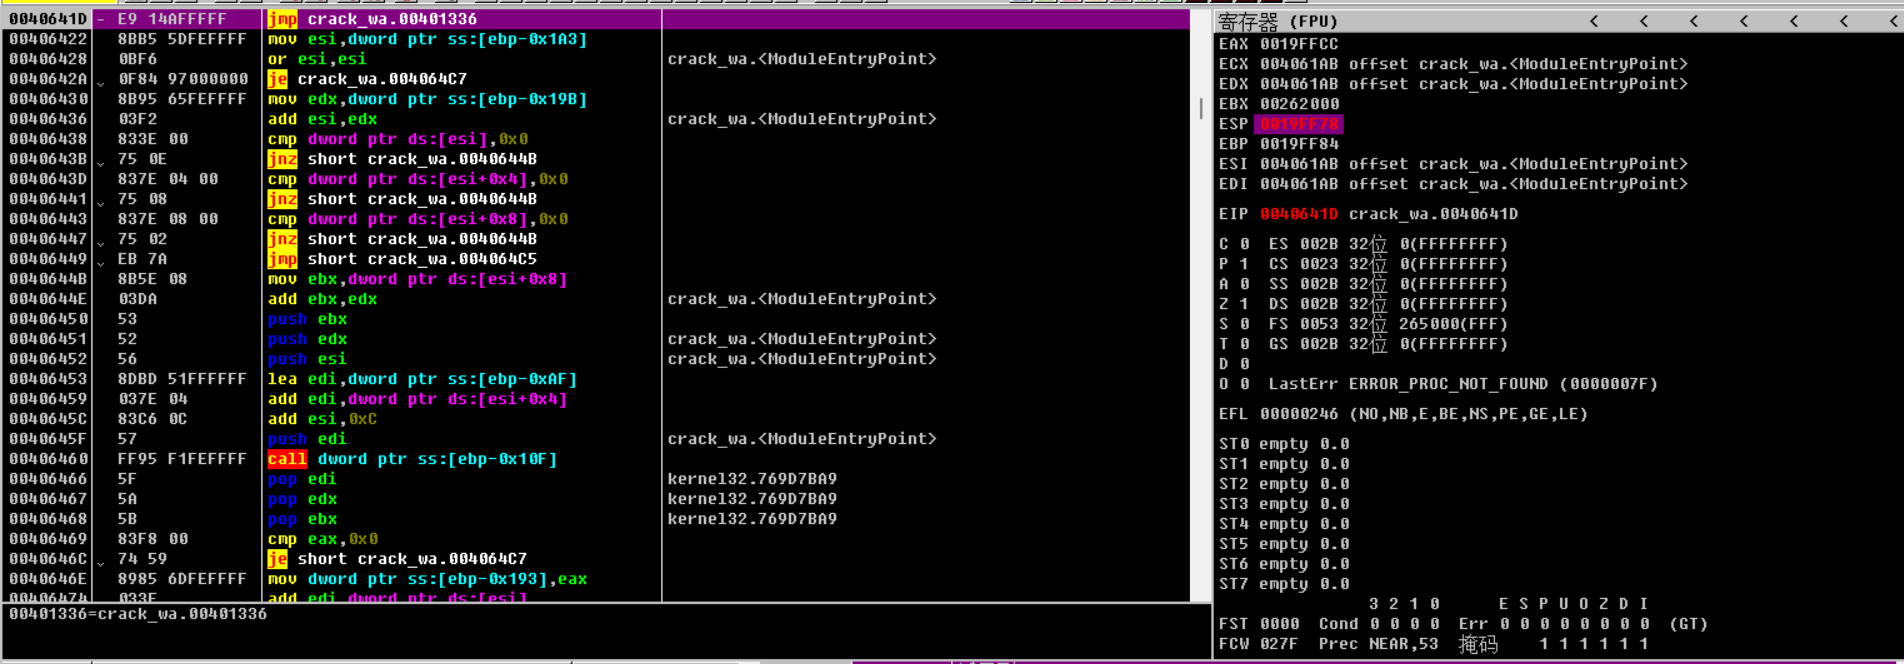Select the add ebx,edx instruction
This screenshot has height=664, width=1904.
(322, 299)
